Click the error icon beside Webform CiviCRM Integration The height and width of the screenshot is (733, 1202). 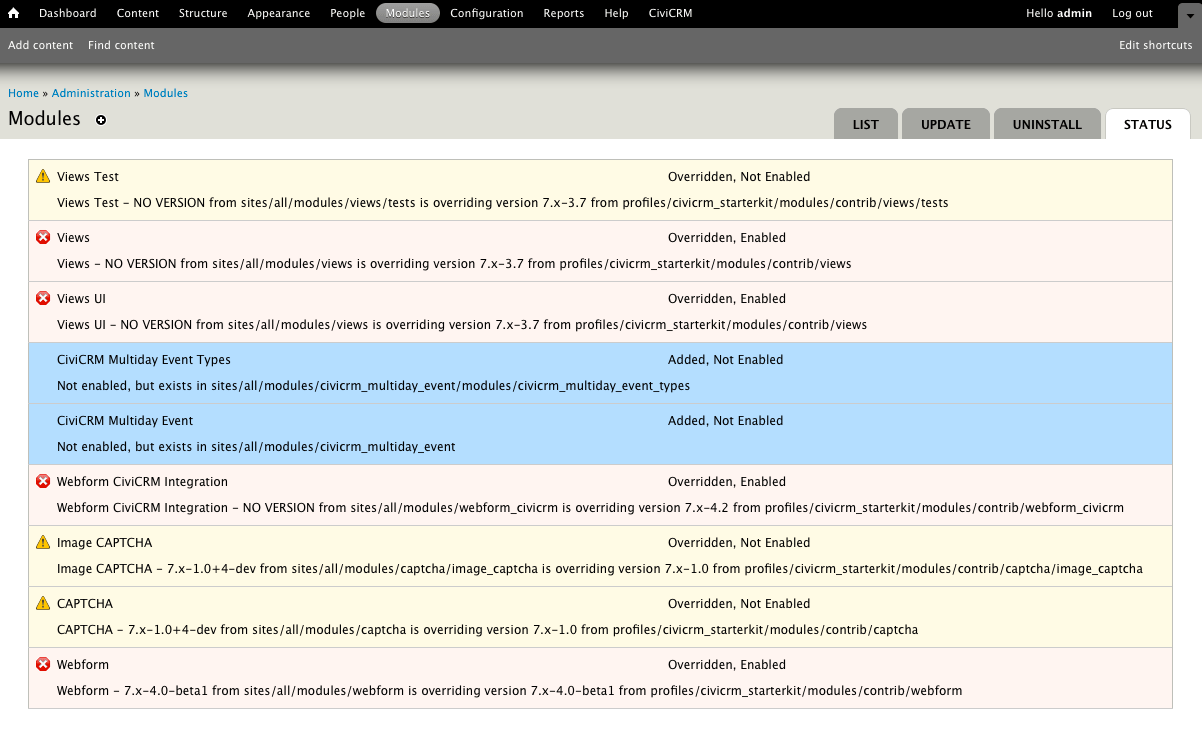(42, 481)
